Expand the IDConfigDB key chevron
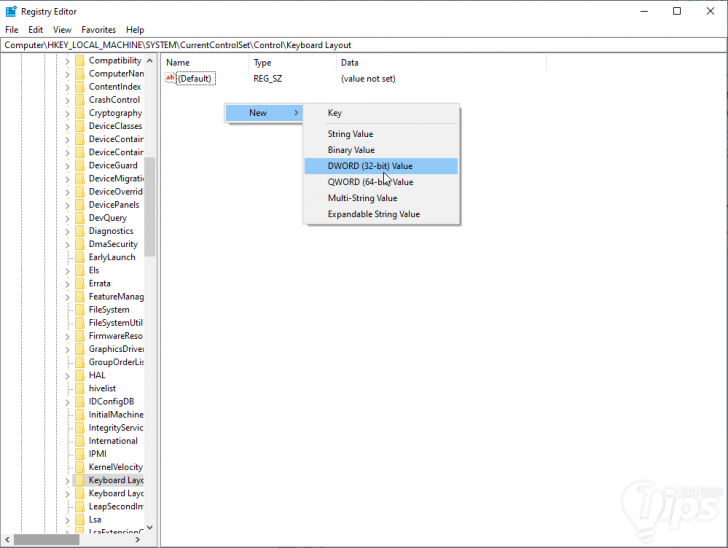This screenshot has height=548, width=728. pos(67,402)
